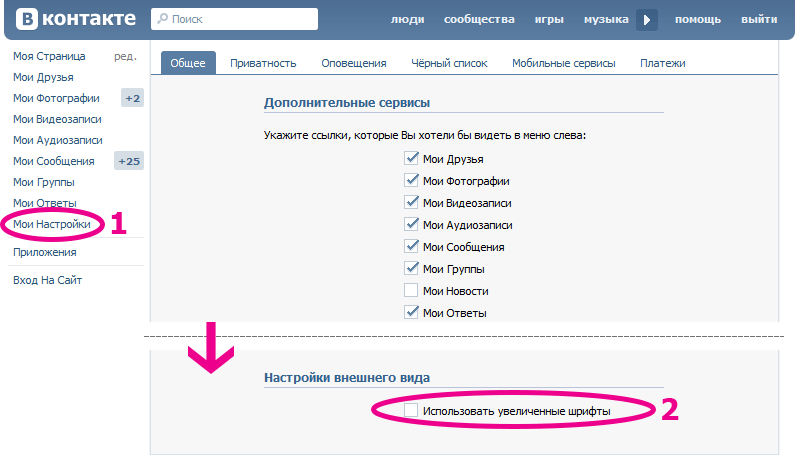Click the Использовать увеличенные шрифты label text

click(x=516, y=411)
